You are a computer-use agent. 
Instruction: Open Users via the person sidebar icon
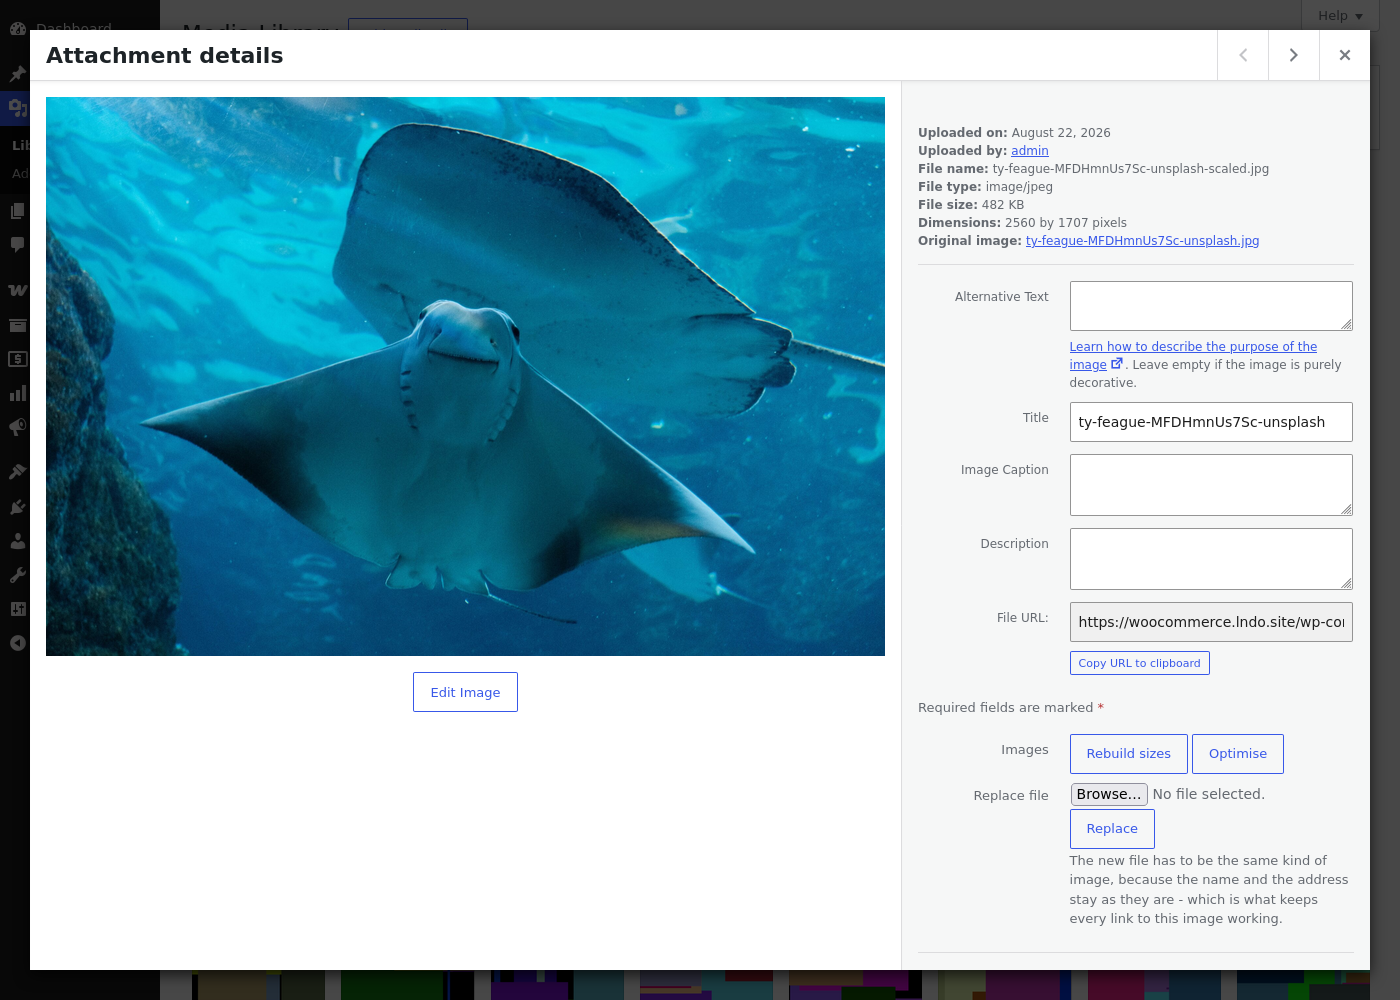click(17, 541)
